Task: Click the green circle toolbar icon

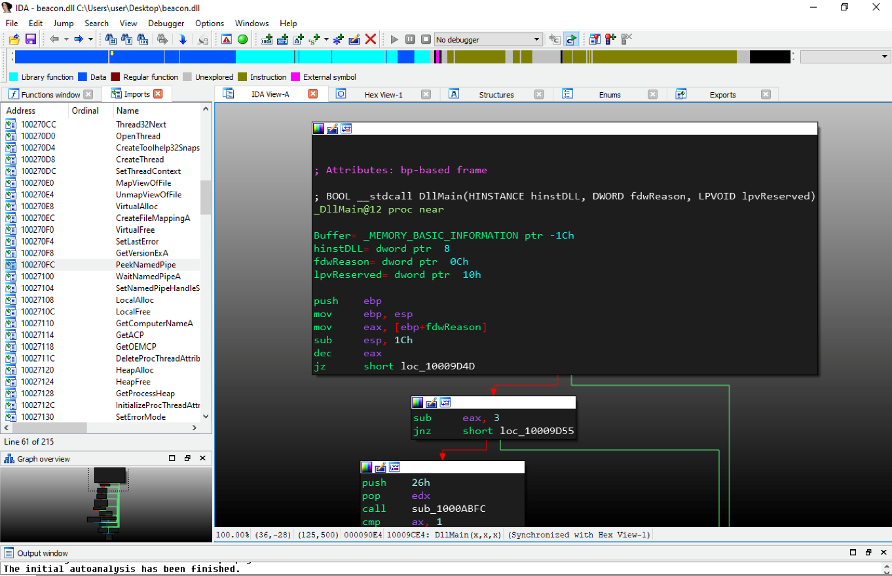Action: tap(242, 39)
